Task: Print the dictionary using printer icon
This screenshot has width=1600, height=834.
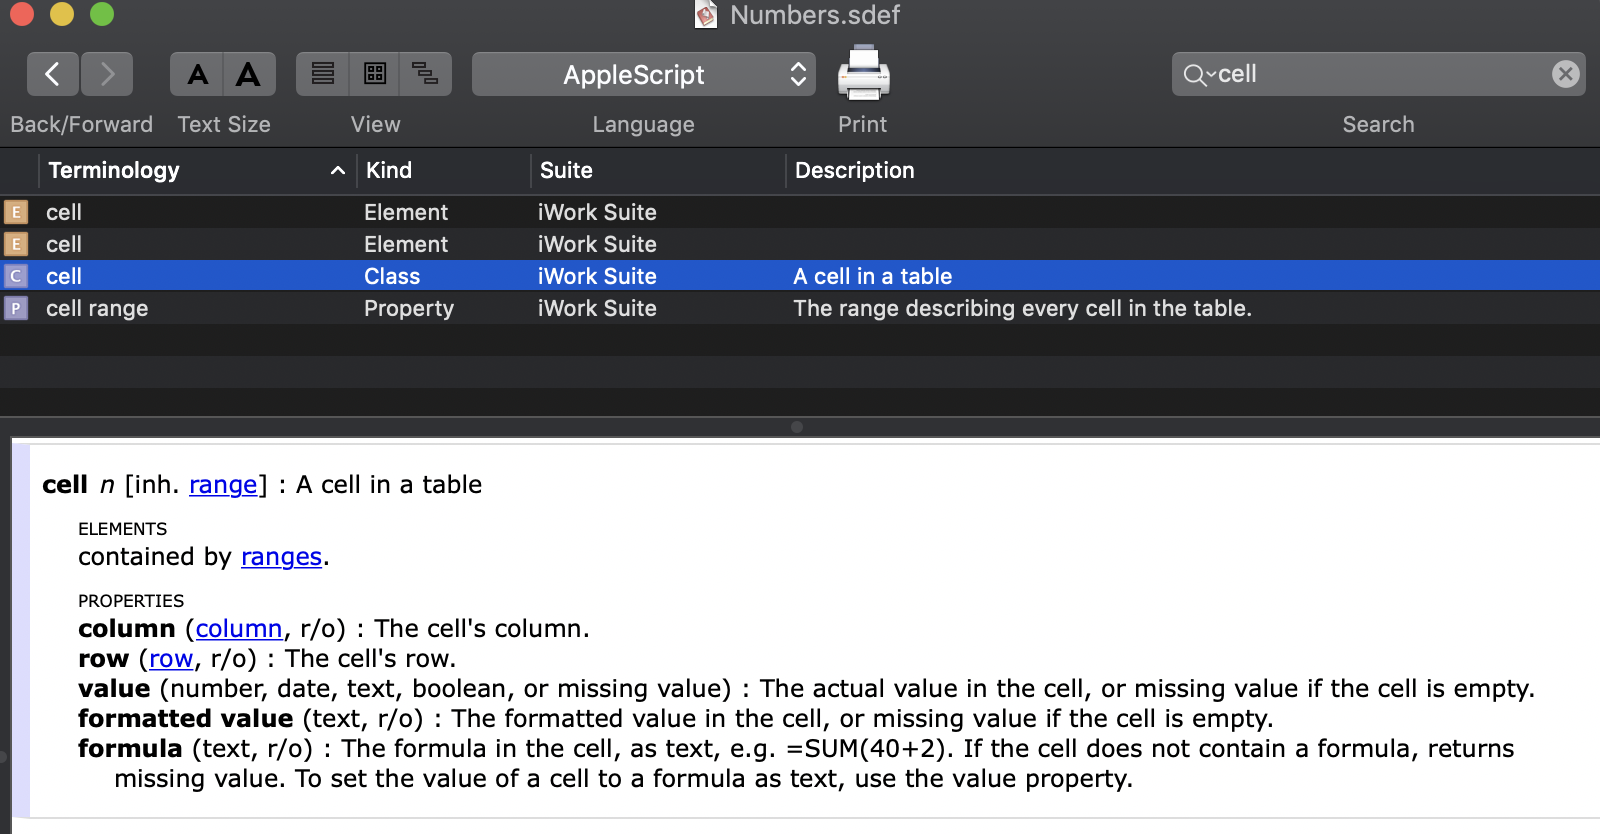Action: pyautogui.click(x=863, y=74)
